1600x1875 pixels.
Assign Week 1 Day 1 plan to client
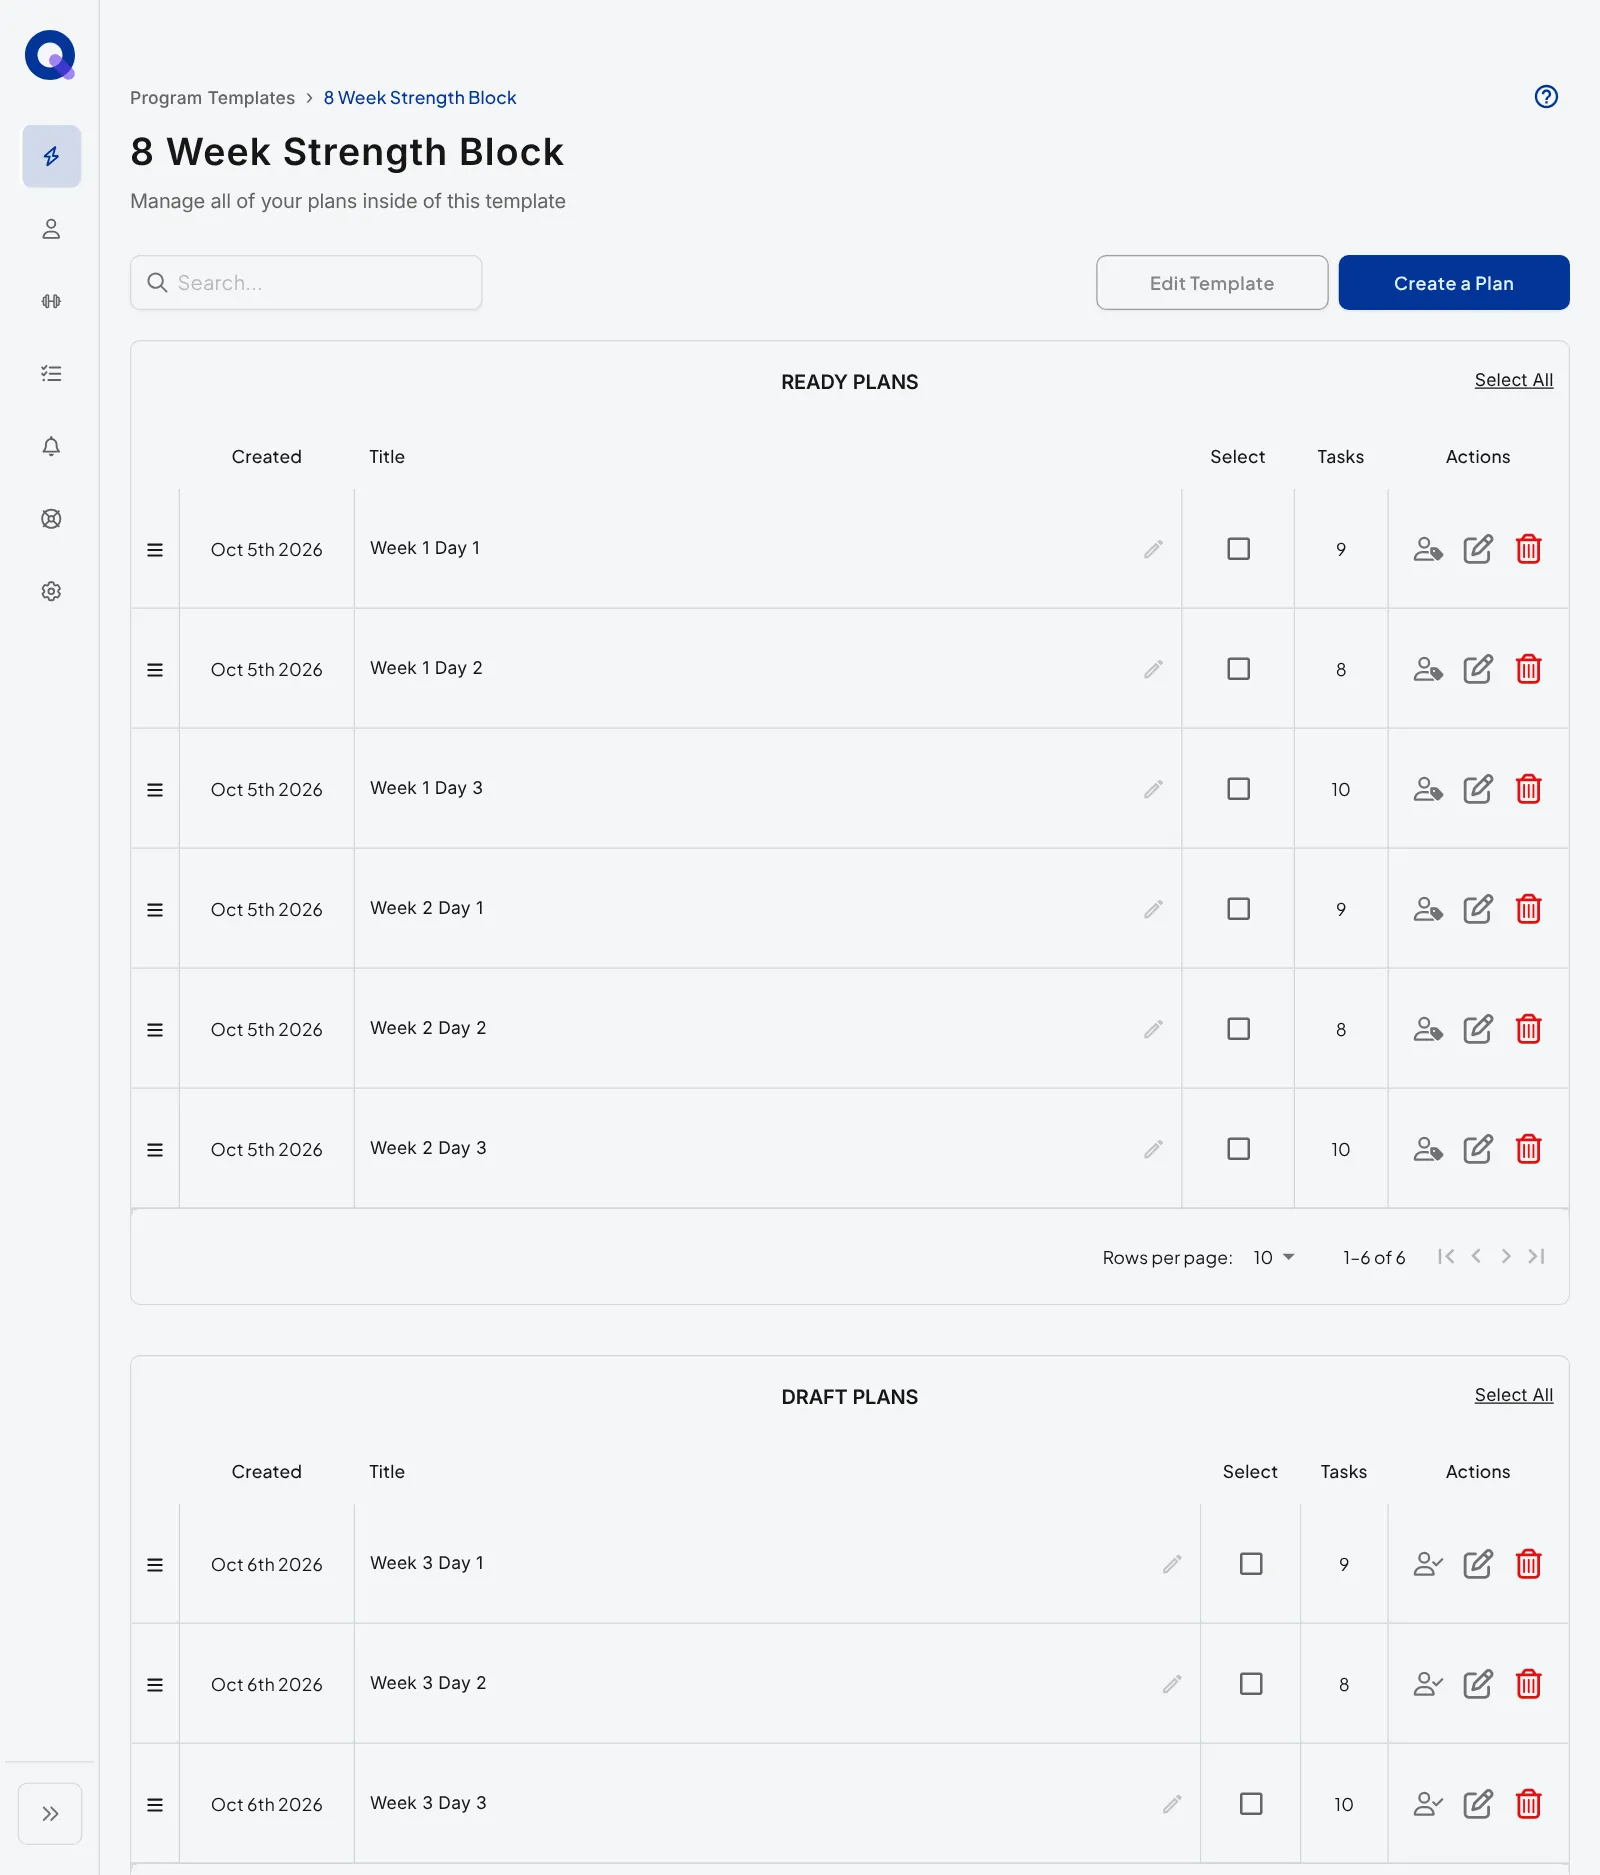pos(1428,549)
